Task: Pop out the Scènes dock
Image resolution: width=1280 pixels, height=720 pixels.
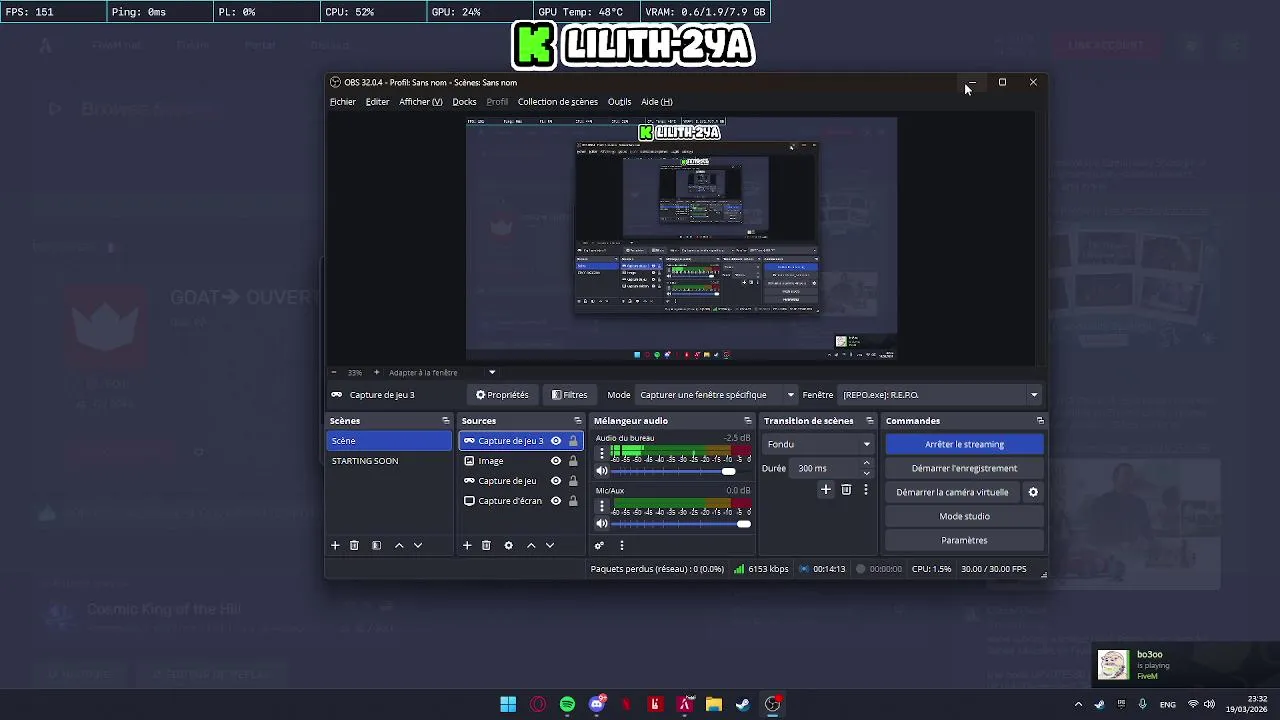Action: tap(446, 421)
